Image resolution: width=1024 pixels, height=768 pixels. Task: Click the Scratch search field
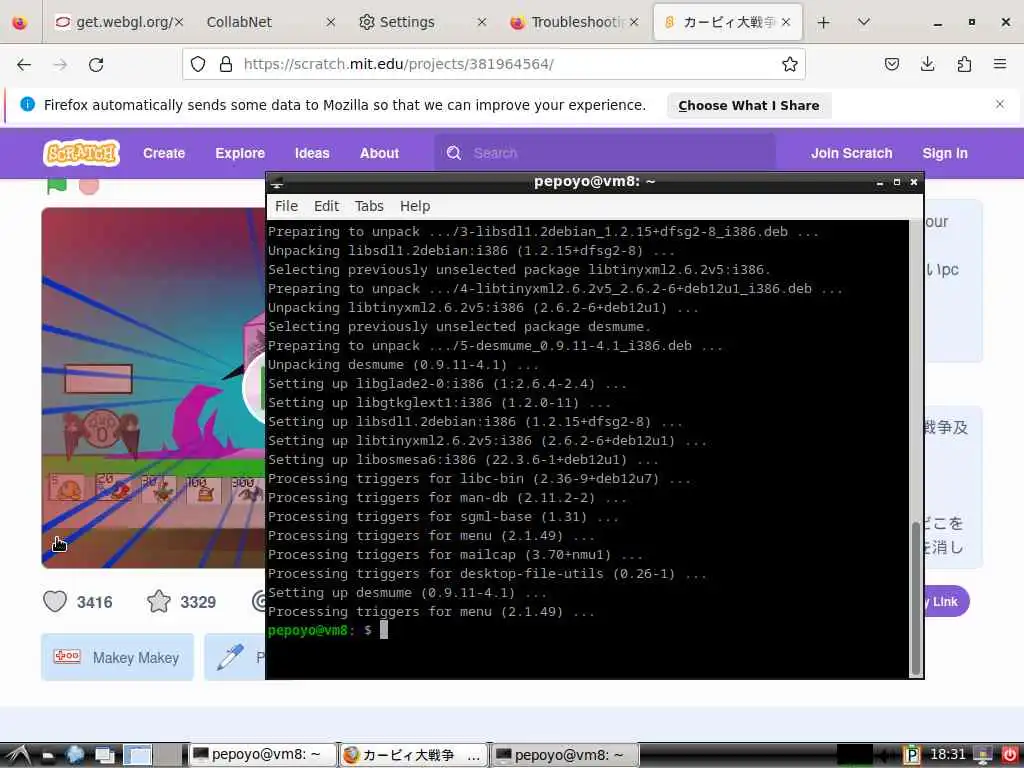point(605,153)
